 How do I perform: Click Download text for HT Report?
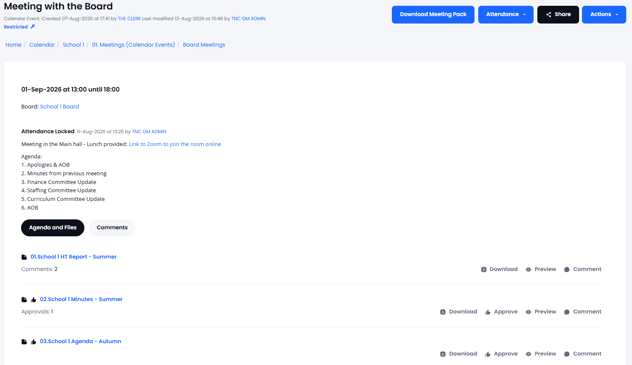503,269
